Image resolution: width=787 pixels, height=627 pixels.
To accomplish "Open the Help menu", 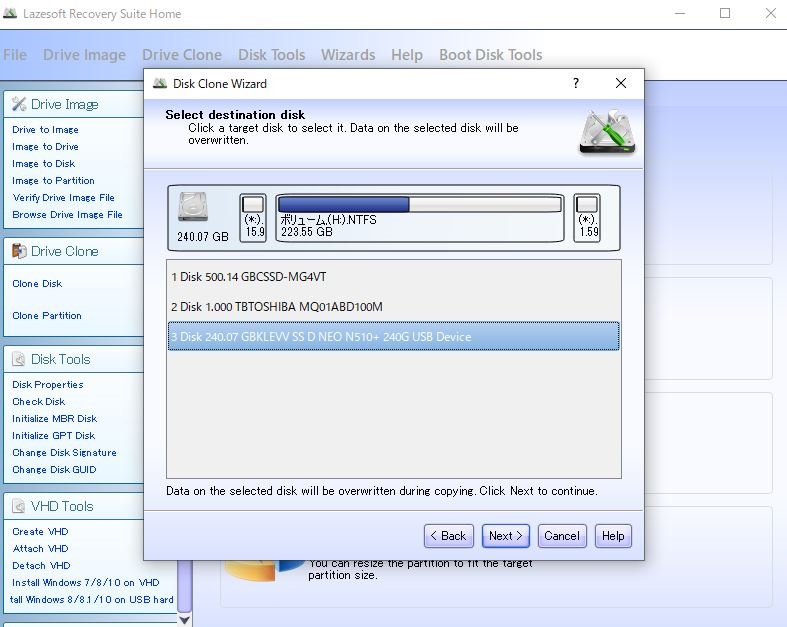I will [x=407, y=55].
